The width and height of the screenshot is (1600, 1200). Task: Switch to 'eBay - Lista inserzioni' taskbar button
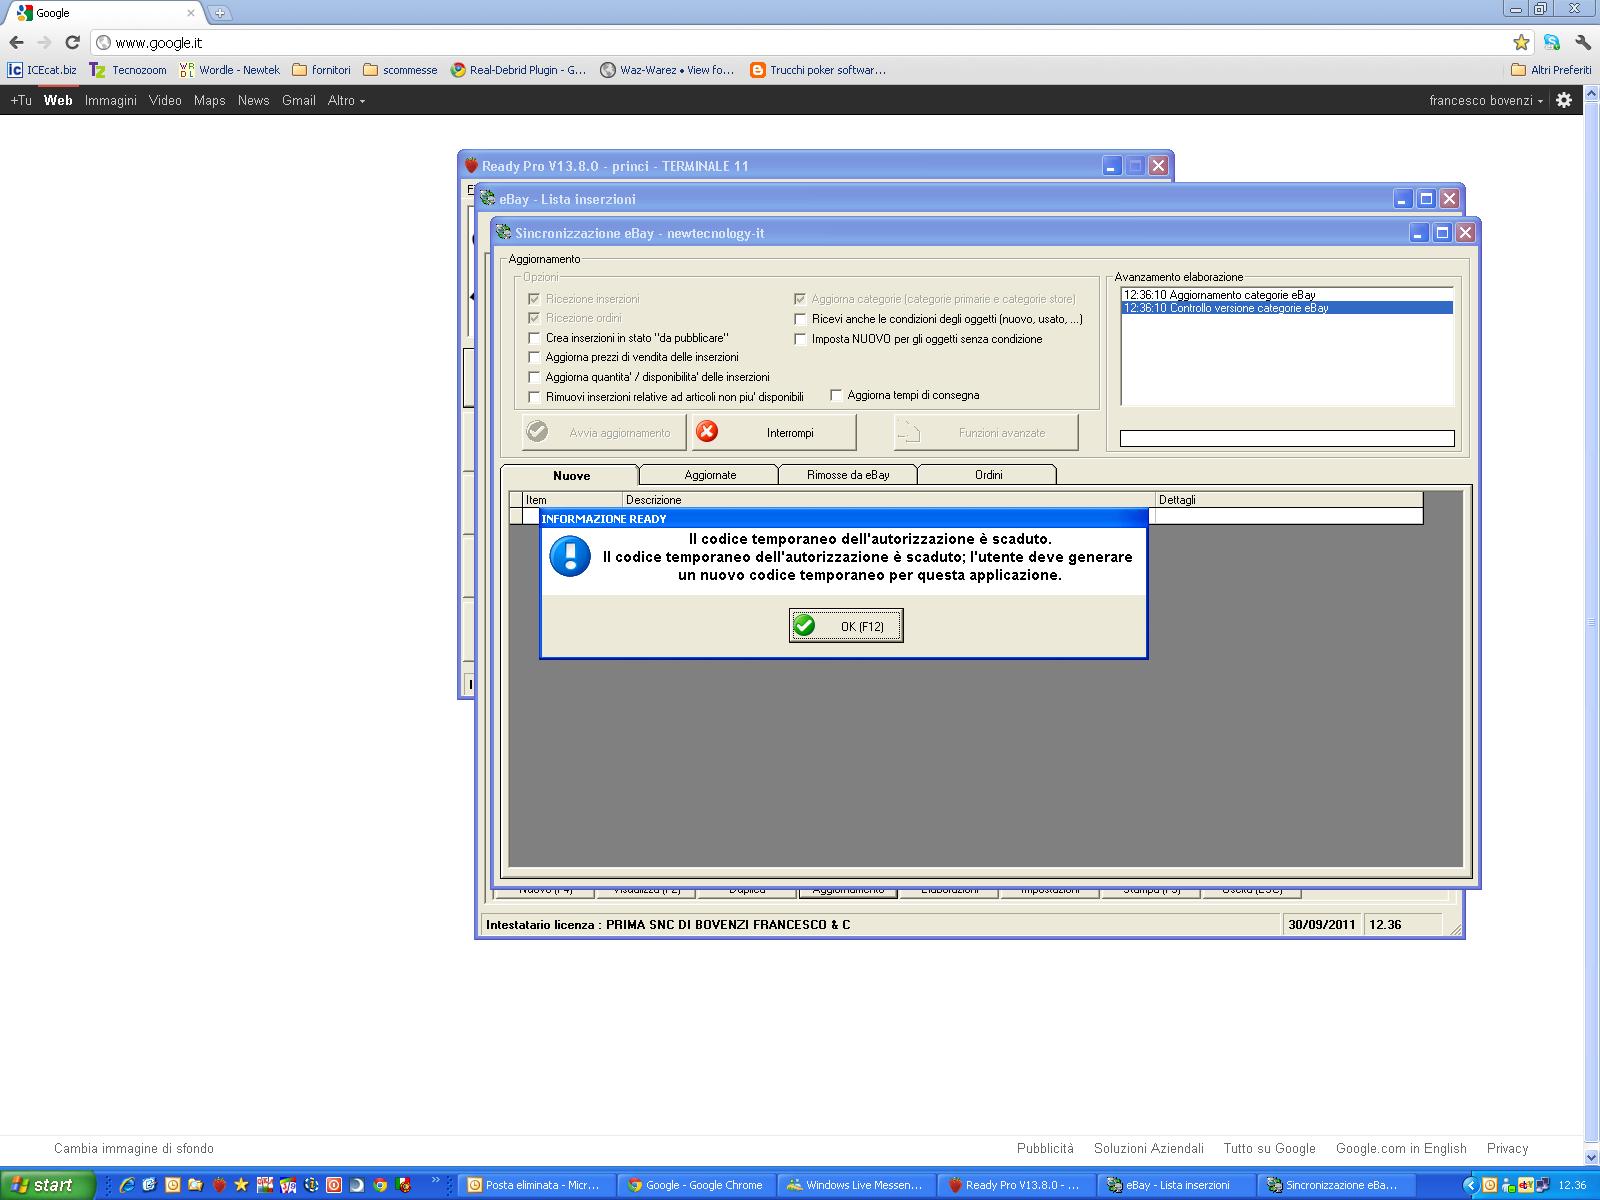(1178, 1185)
